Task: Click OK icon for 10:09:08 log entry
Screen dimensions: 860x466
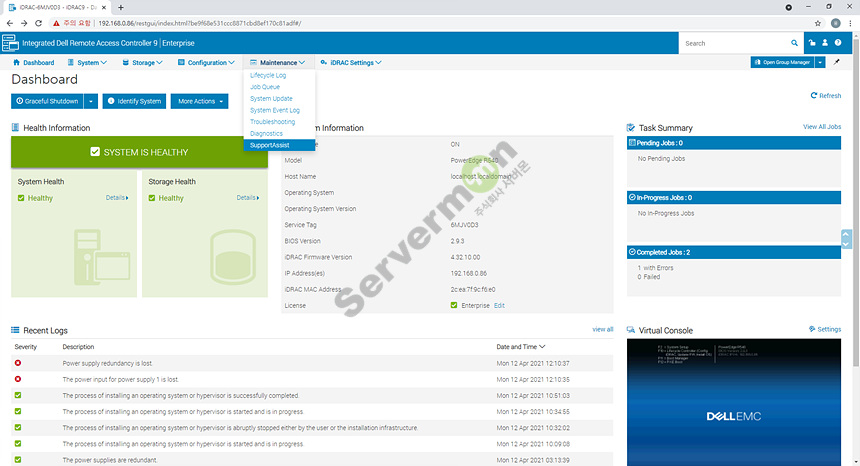Action: (x=18, y=444)
